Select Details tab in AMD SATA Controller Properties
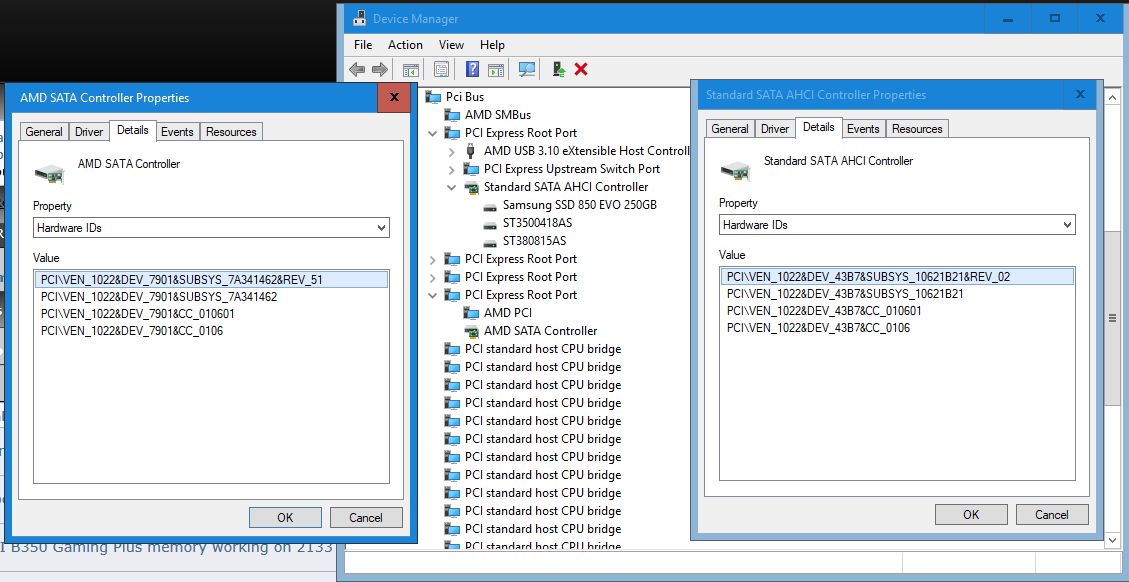Viewport: 1129px width, 582px height. click(x=132, y=130)
